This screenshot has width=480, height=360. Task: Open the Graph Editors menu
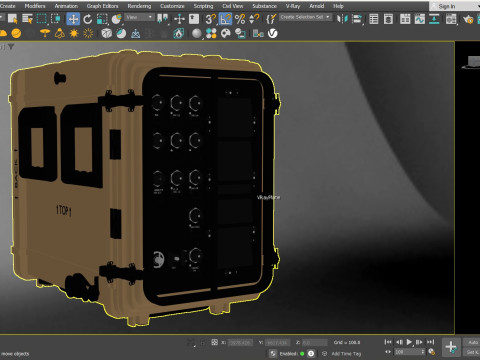[102, 6]
